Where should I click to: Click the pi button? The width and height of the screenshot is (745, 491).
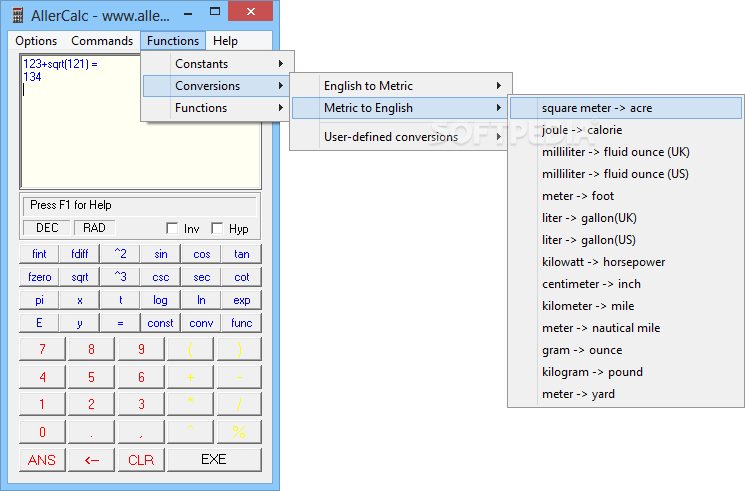(39, 300)
